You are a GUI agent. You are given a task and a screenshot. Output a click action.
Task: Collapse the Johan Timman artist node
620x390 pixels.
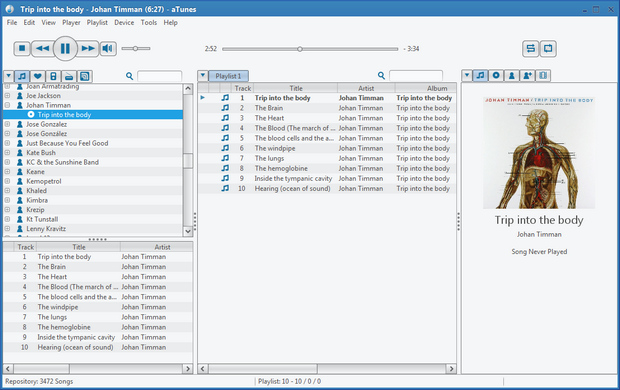coord(7,105)
